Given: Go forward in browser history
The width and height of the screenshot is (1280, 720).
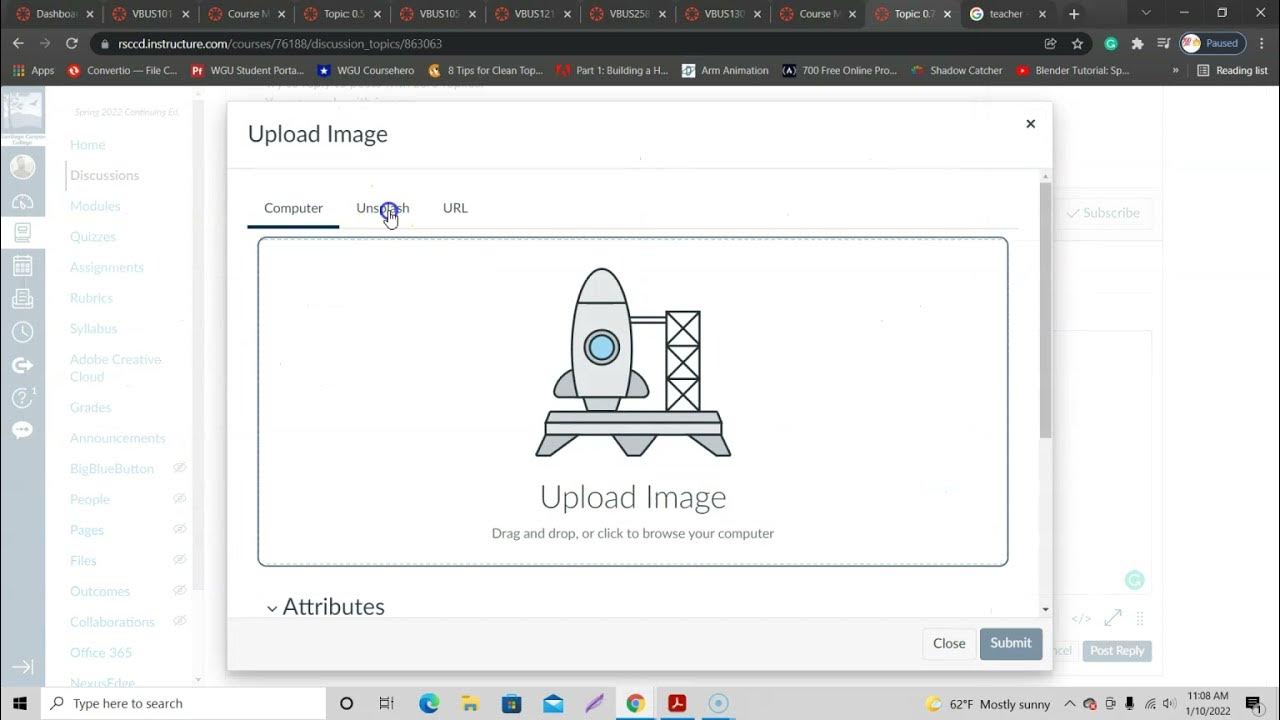Looking at the screenshot, I should [x=45, y=44].
